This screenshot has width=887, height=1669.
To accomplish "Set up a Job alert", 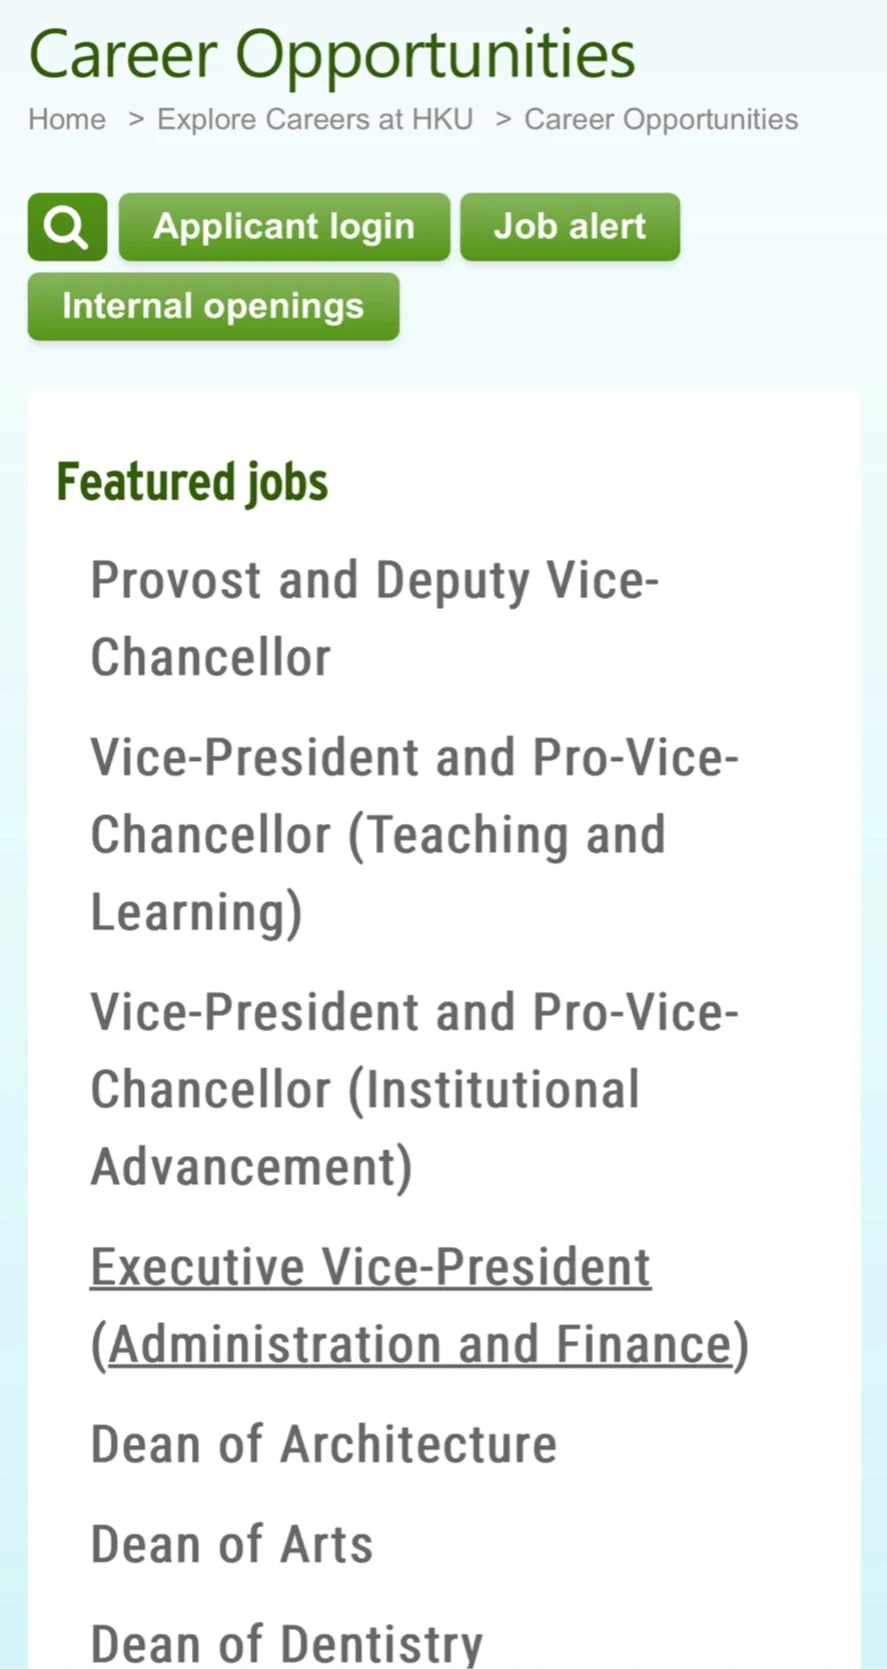I will click(570, 227).
